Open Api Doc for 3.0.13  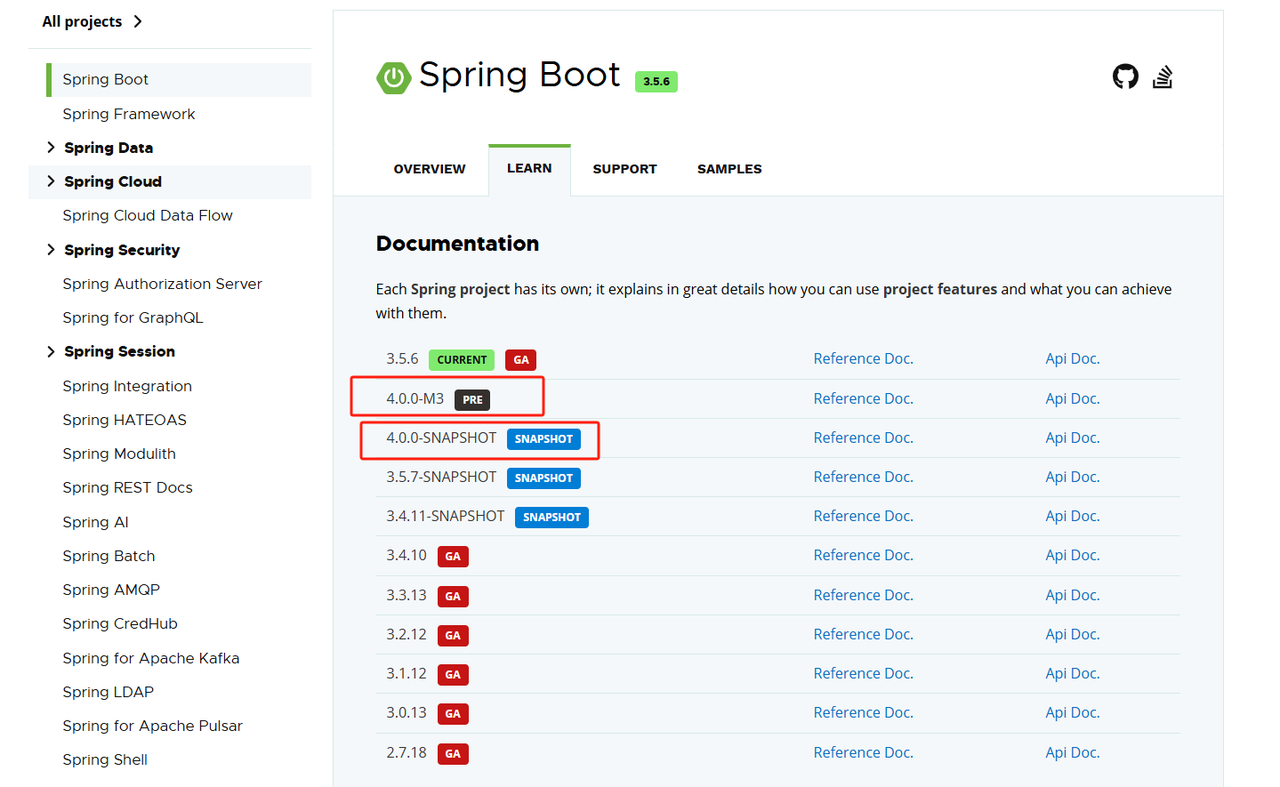pos(1072,712)
